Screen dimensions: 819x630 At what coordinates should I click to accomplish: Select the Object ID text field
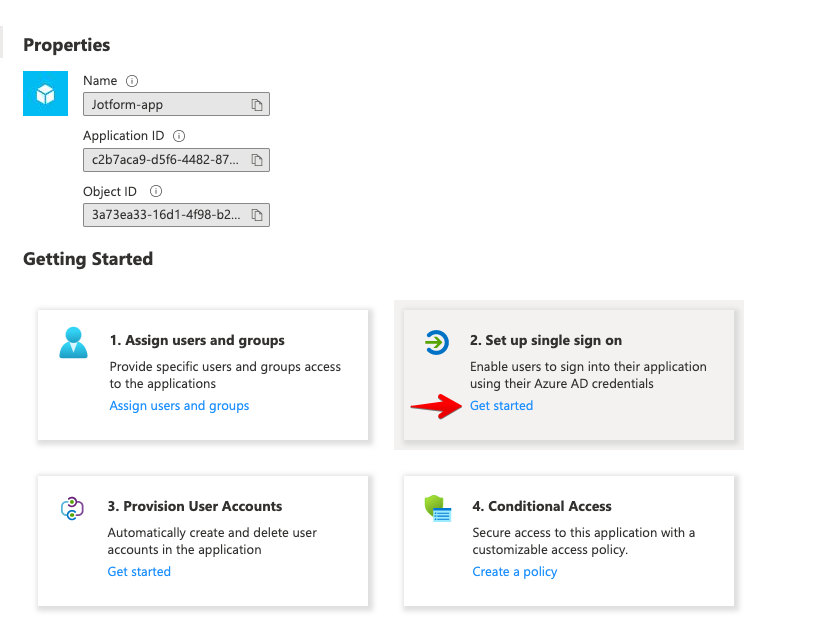(176, 215)
